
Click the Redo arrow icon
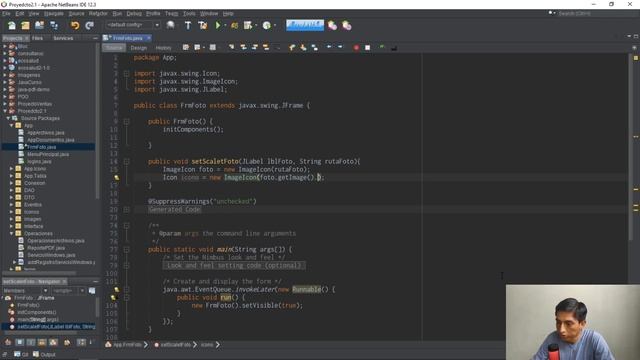pyautogui.click(x=89, y=25)
